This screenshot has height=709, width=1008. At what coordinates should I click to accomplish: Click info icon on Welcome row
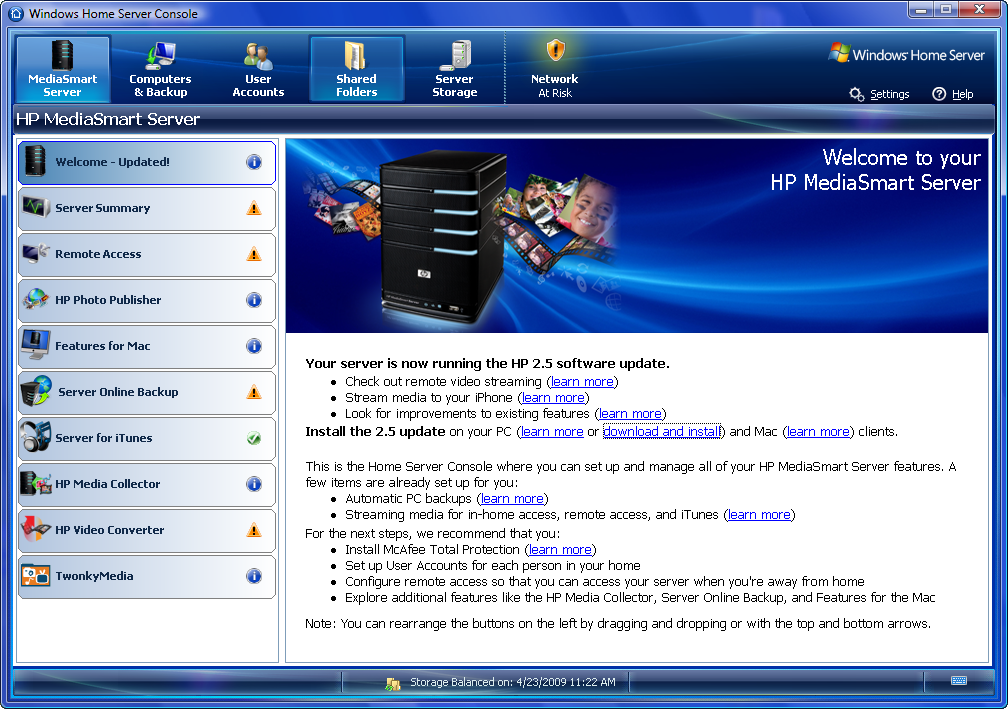point(254,162)
